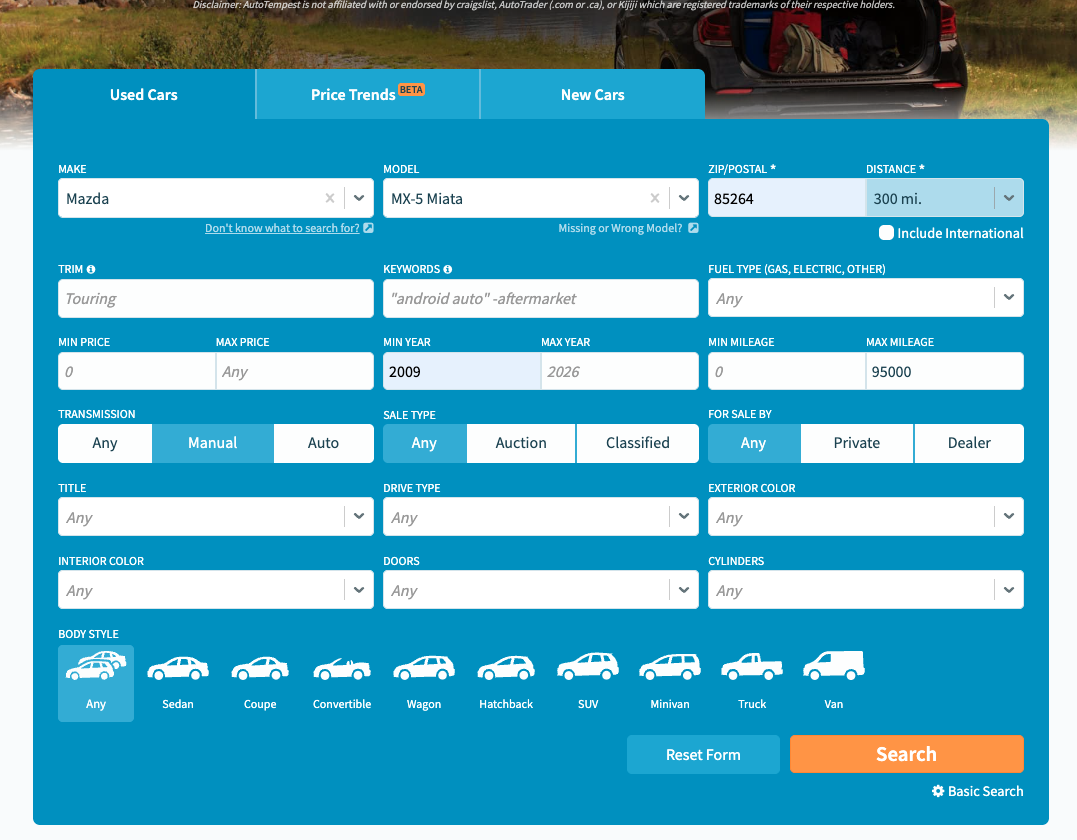Focus the Max Price field
1077x840 pixels.
295,371
